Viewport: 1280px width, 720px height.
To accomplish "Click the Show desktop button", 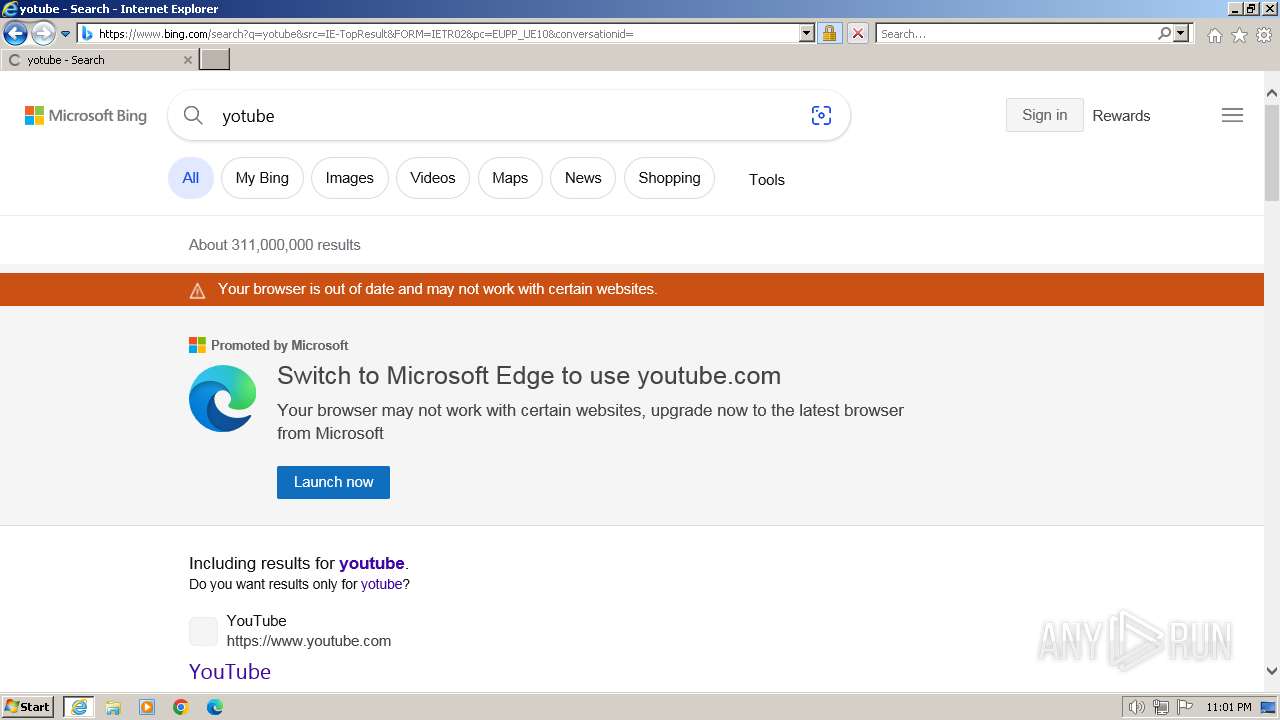I will pyautogui.click(x=1269, y=707).
